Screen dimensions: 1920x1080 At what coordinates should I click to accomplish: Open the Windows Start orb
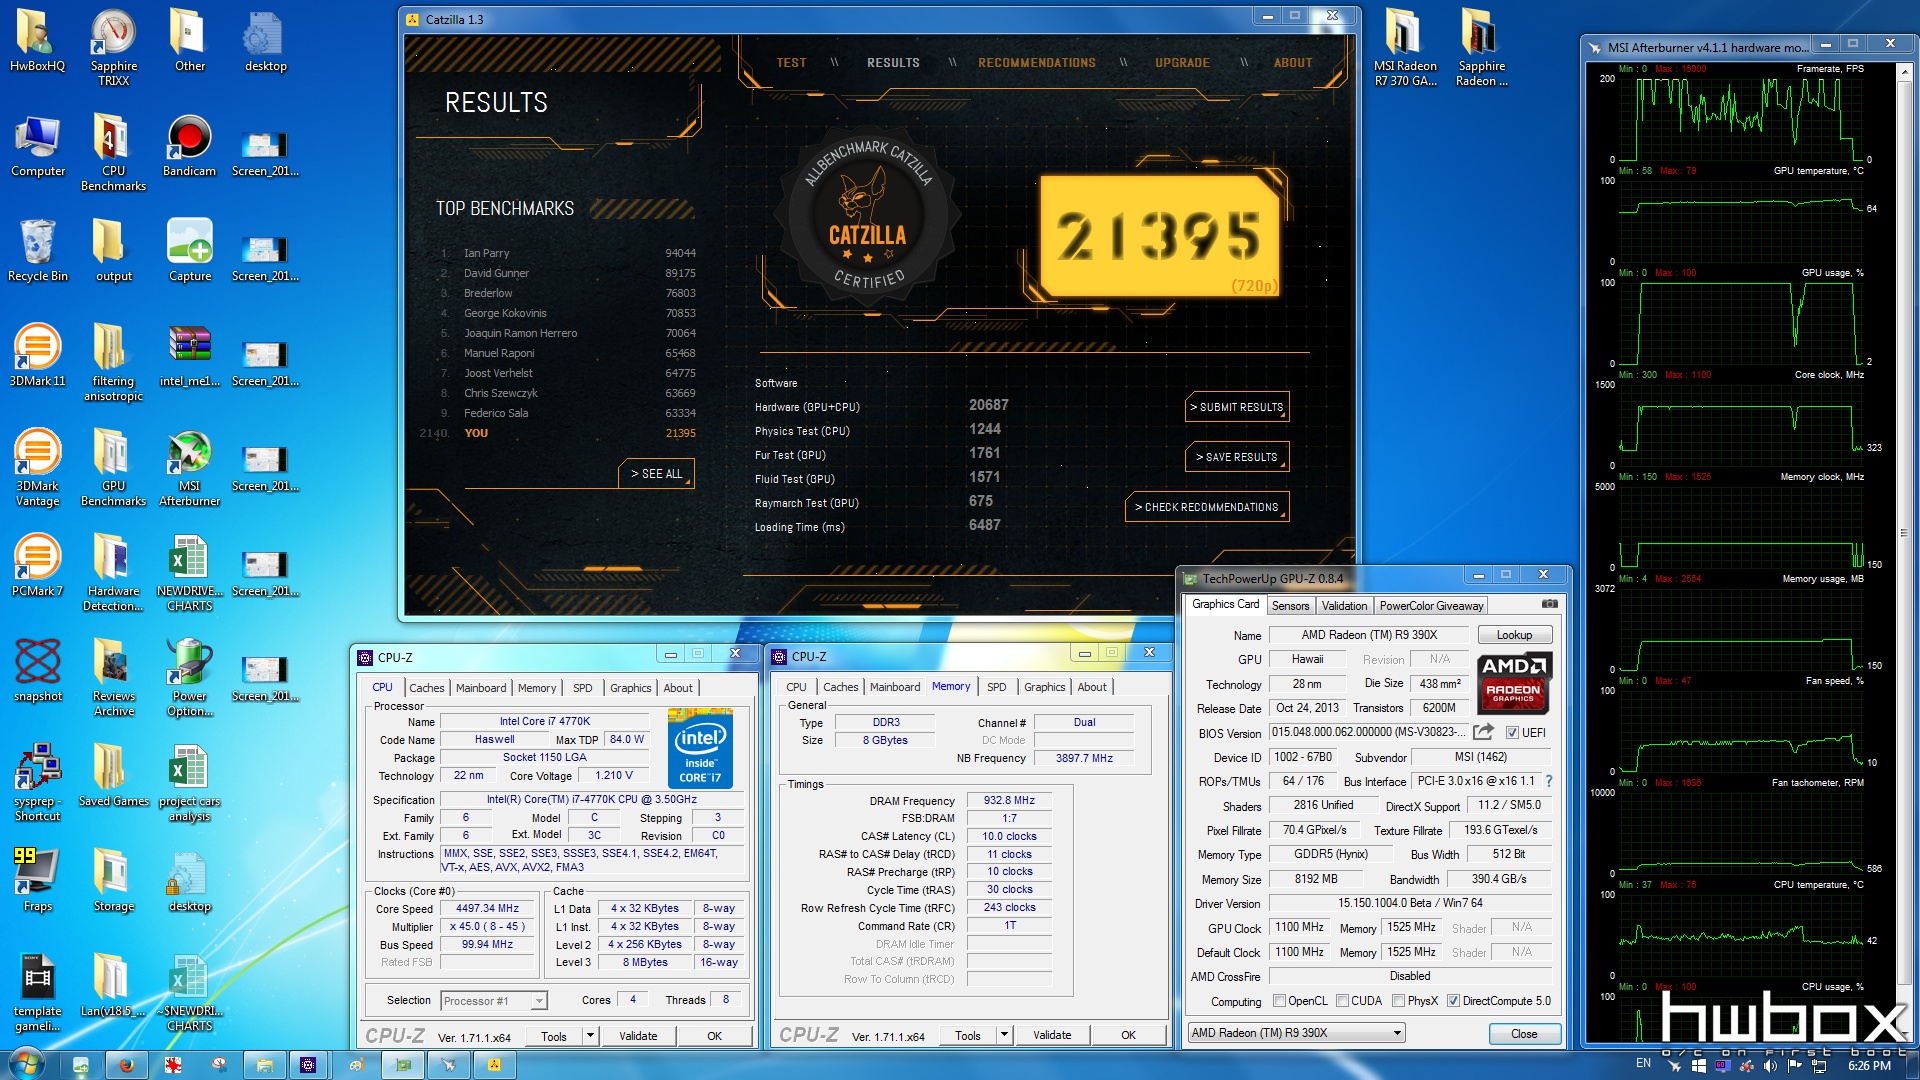(x=26, y=1063)
